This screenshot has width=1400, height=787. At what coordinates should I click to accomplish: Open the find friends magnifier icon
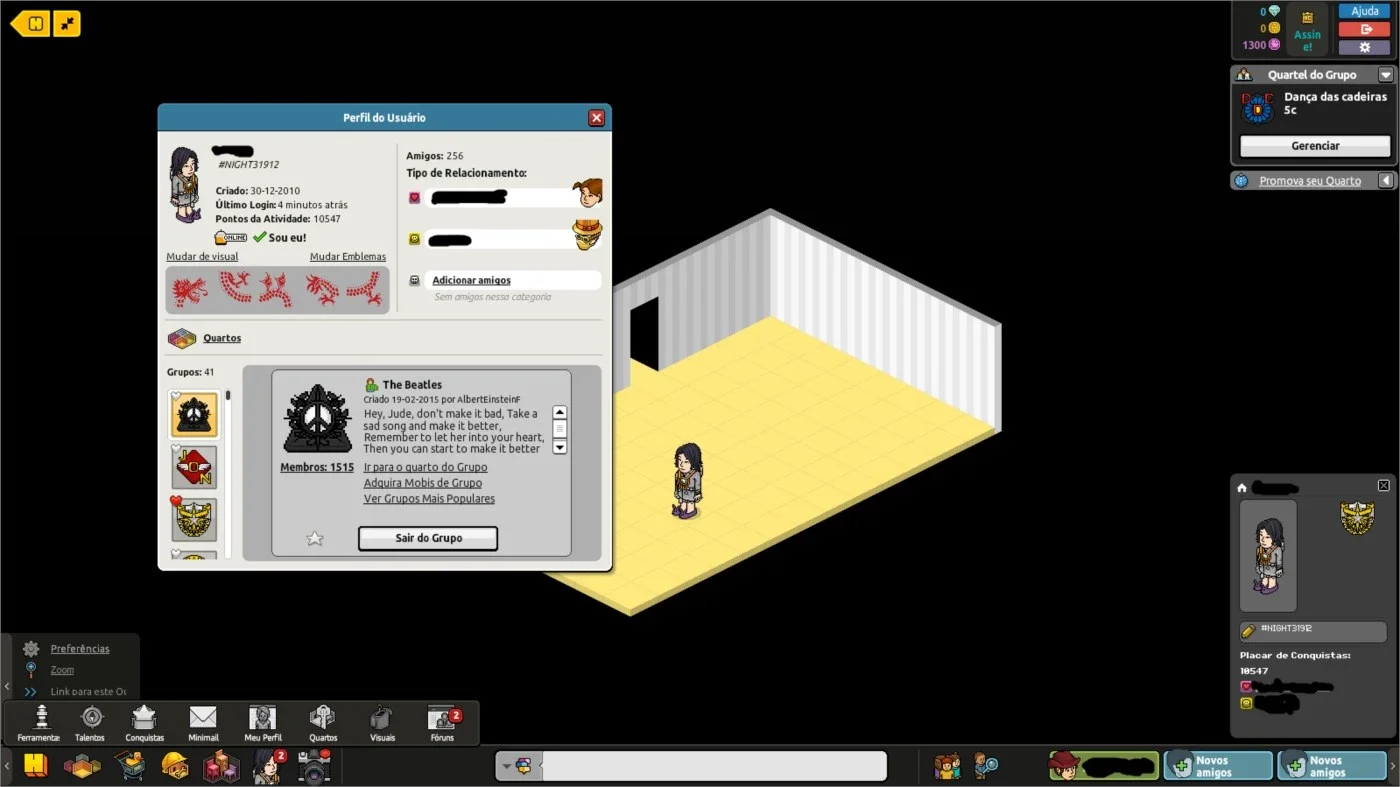pos(986,766)
